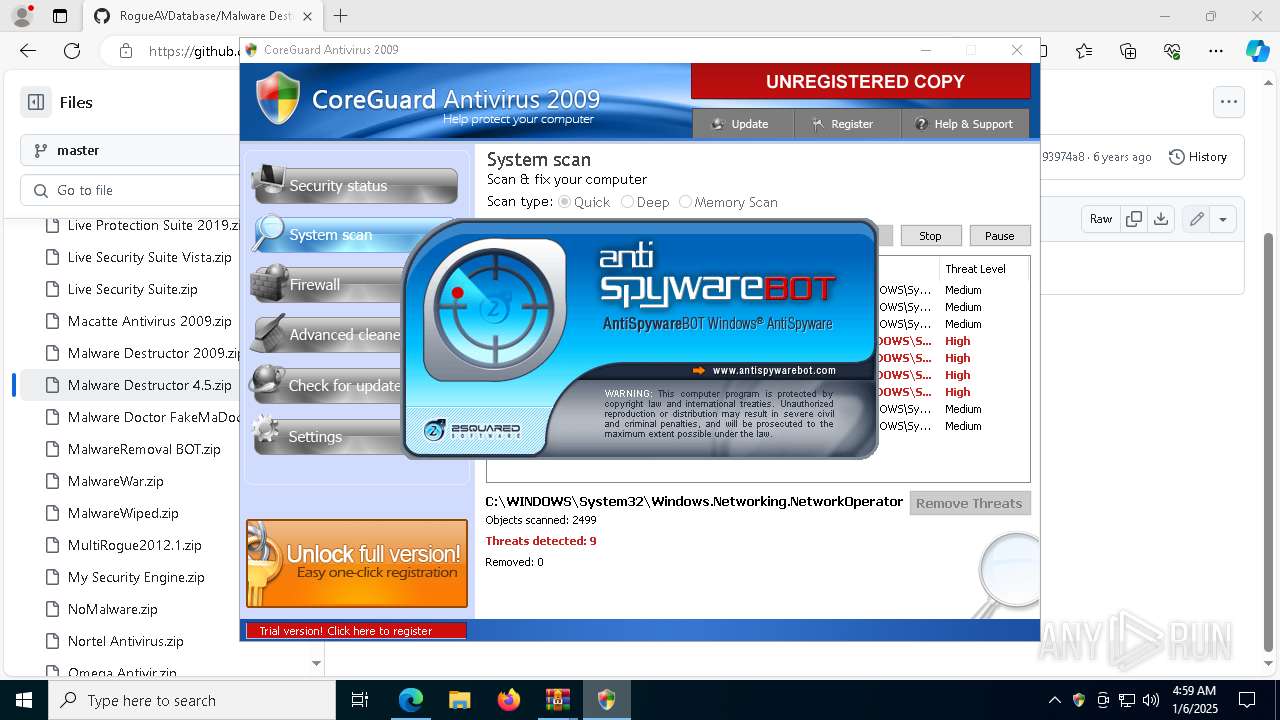Open NoMalware.zip in file tree
Screen dimensions: 1280x720
click(113, 609)
